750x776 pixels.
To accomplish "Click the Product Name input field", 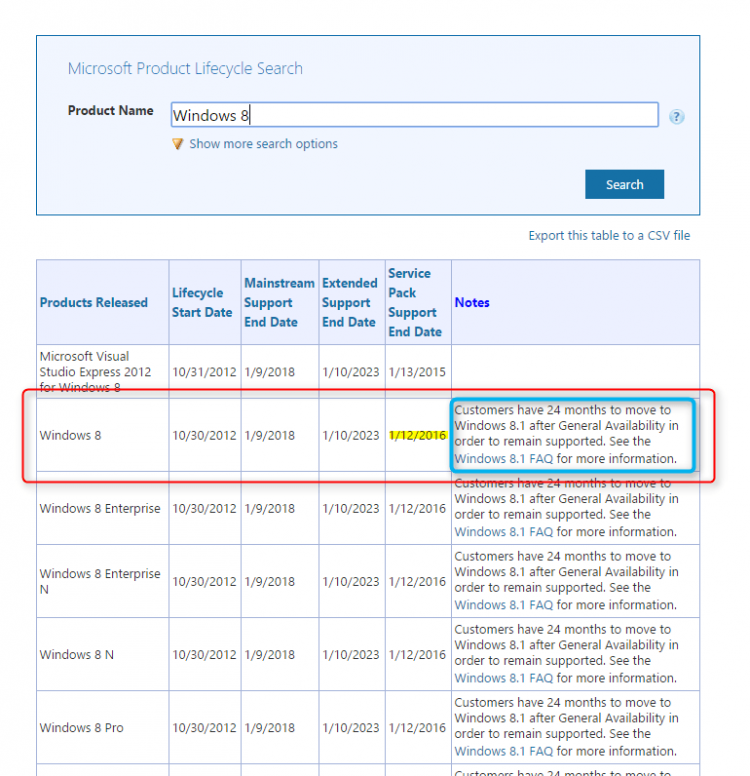I will (x=414, y=115).
